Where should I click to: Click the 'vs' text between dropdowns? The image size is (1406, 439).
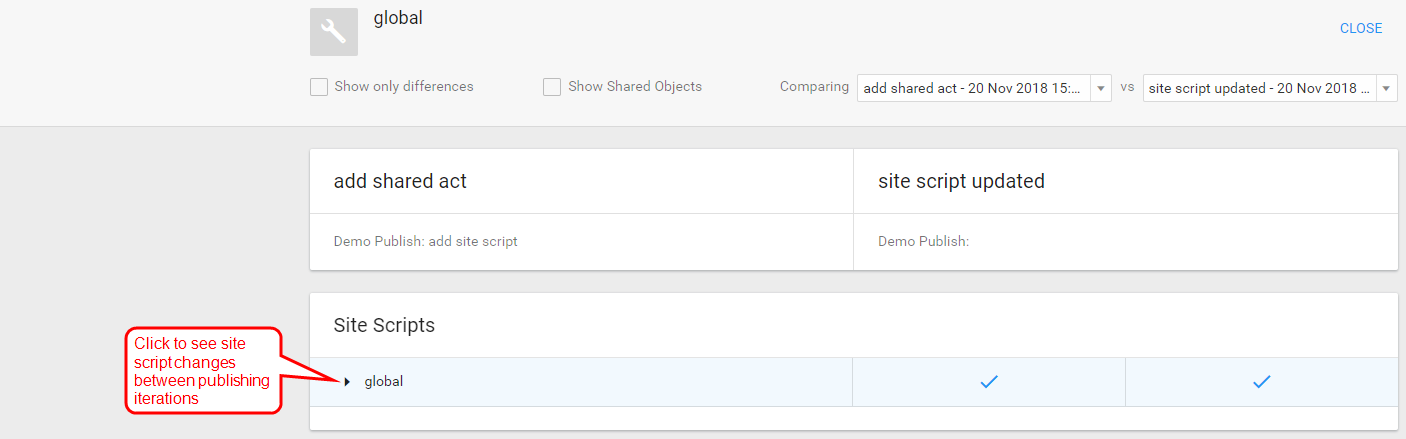(1127, 87)
